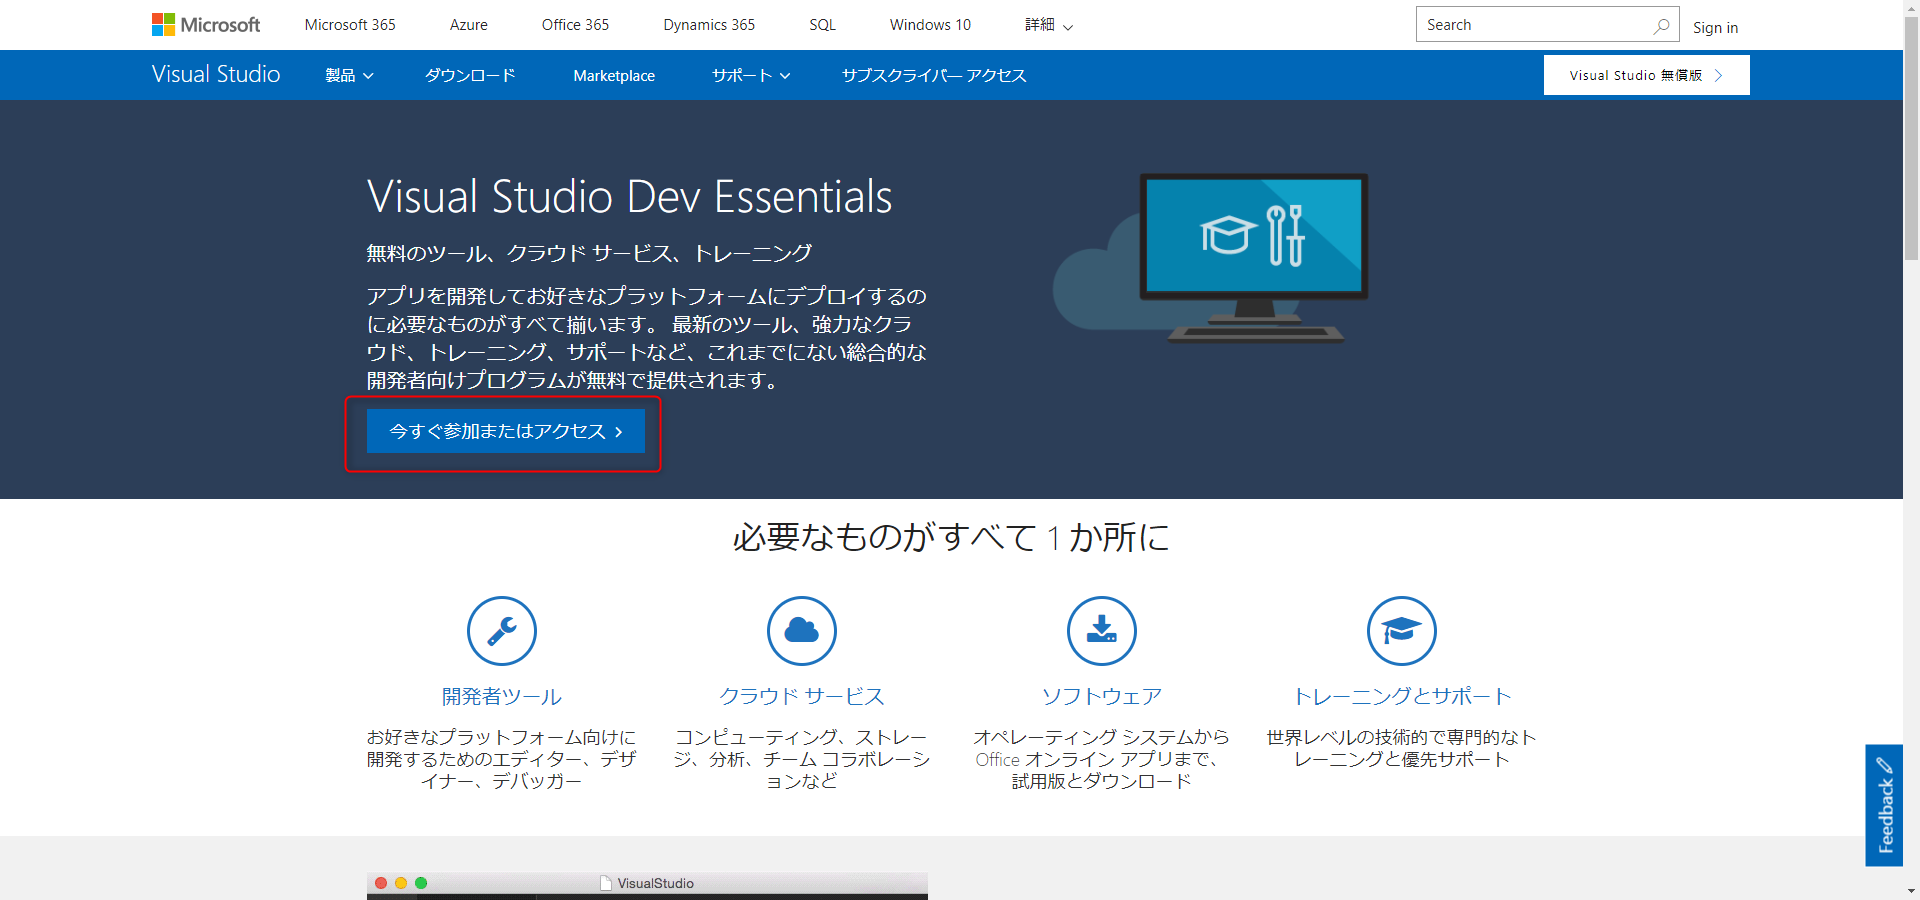Open ダウンロード page

[x=470, y=75]
